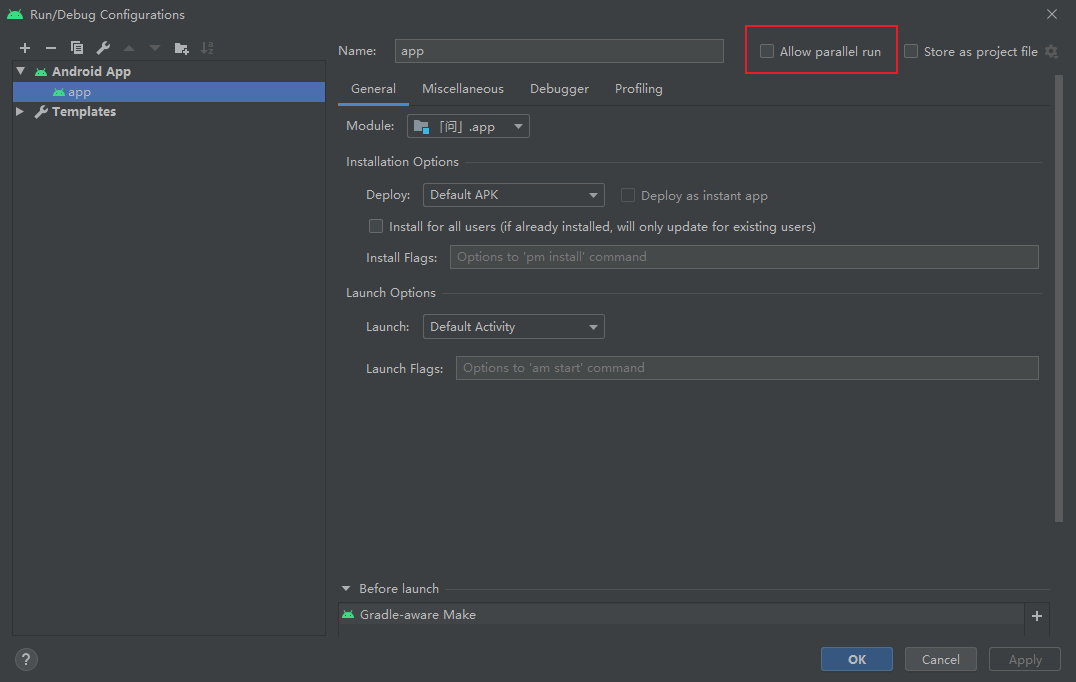
Task: Copy the selected configuration
Action: coord(77,48)
